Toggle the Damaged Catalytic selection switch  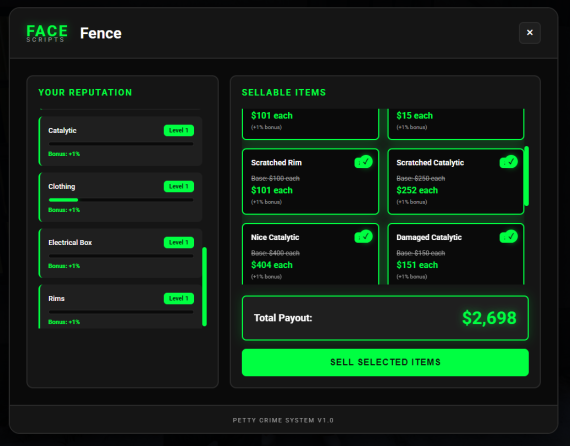click(509, 237)
